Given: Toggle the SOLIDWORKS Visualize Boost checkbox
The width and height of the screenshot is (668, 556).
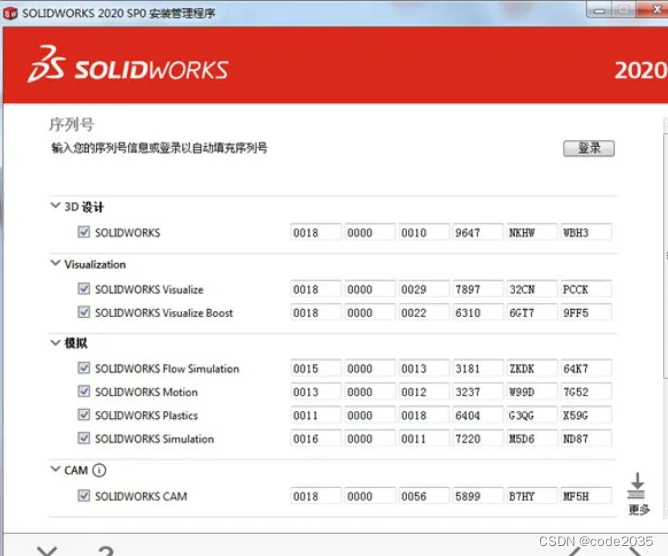Looking at the screenshot, I should [x=84, y=312].
